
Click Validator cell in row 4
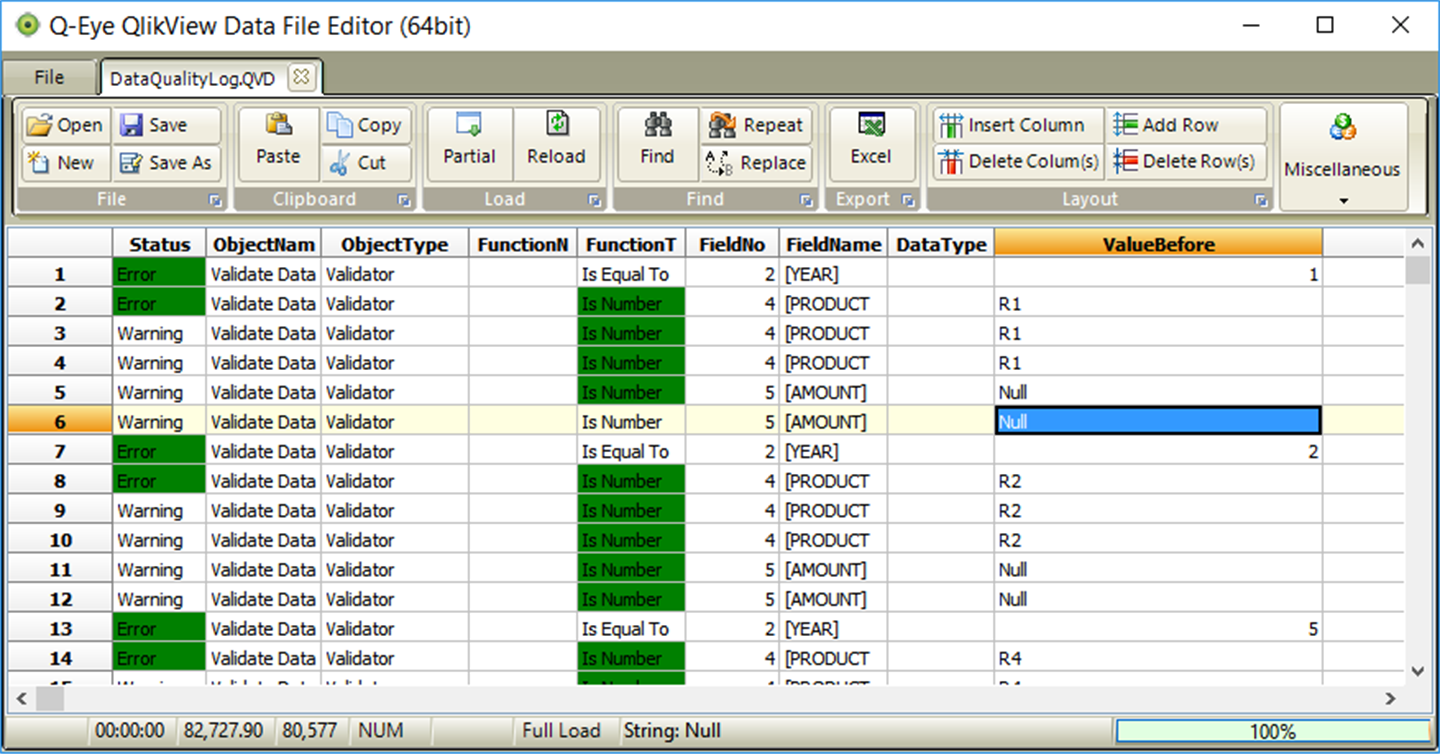click(x=395, y=363)
